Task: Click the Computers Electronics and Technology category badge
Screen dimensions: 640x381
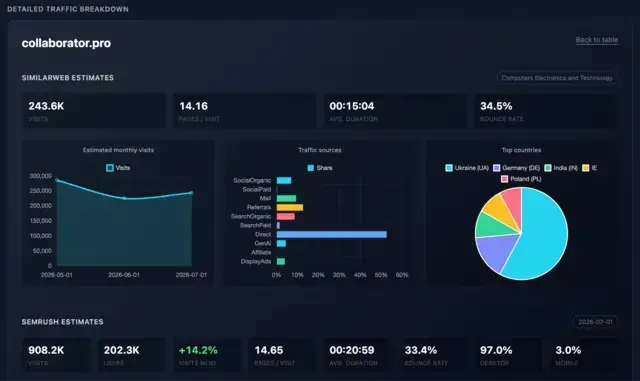Action: [557, 78]
